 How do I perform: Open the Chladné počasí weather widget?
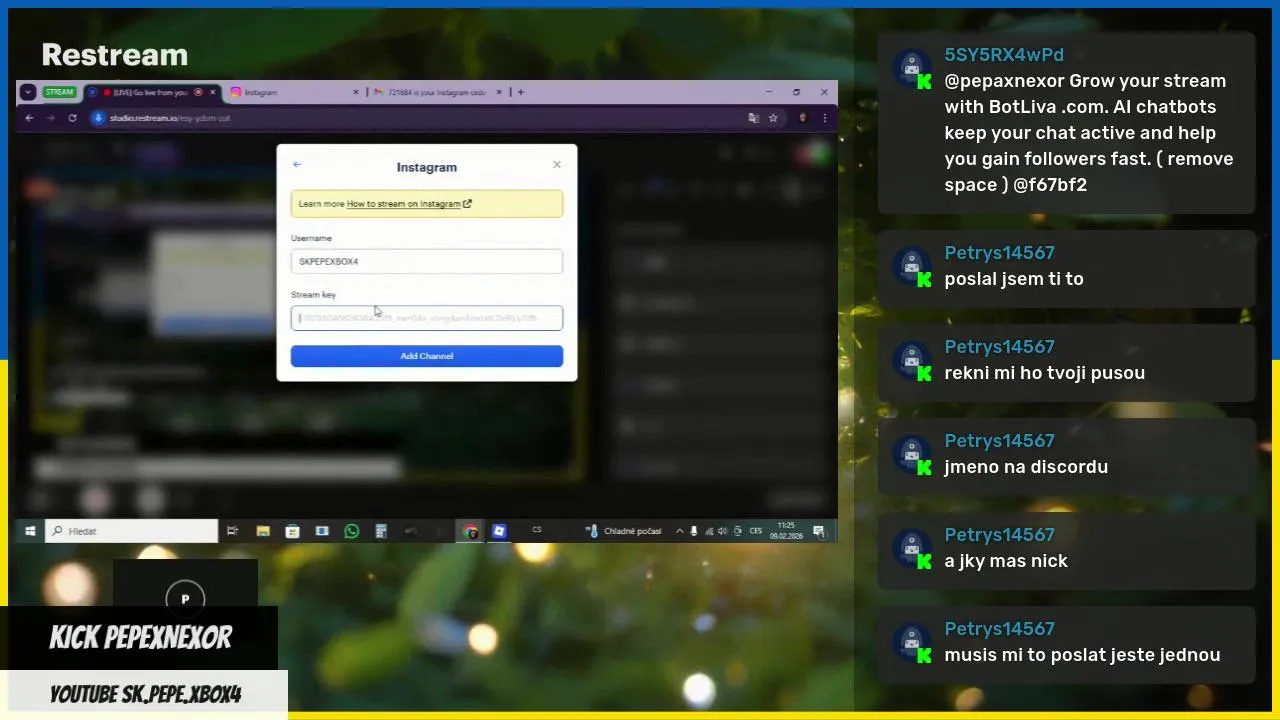pos(625,531)
